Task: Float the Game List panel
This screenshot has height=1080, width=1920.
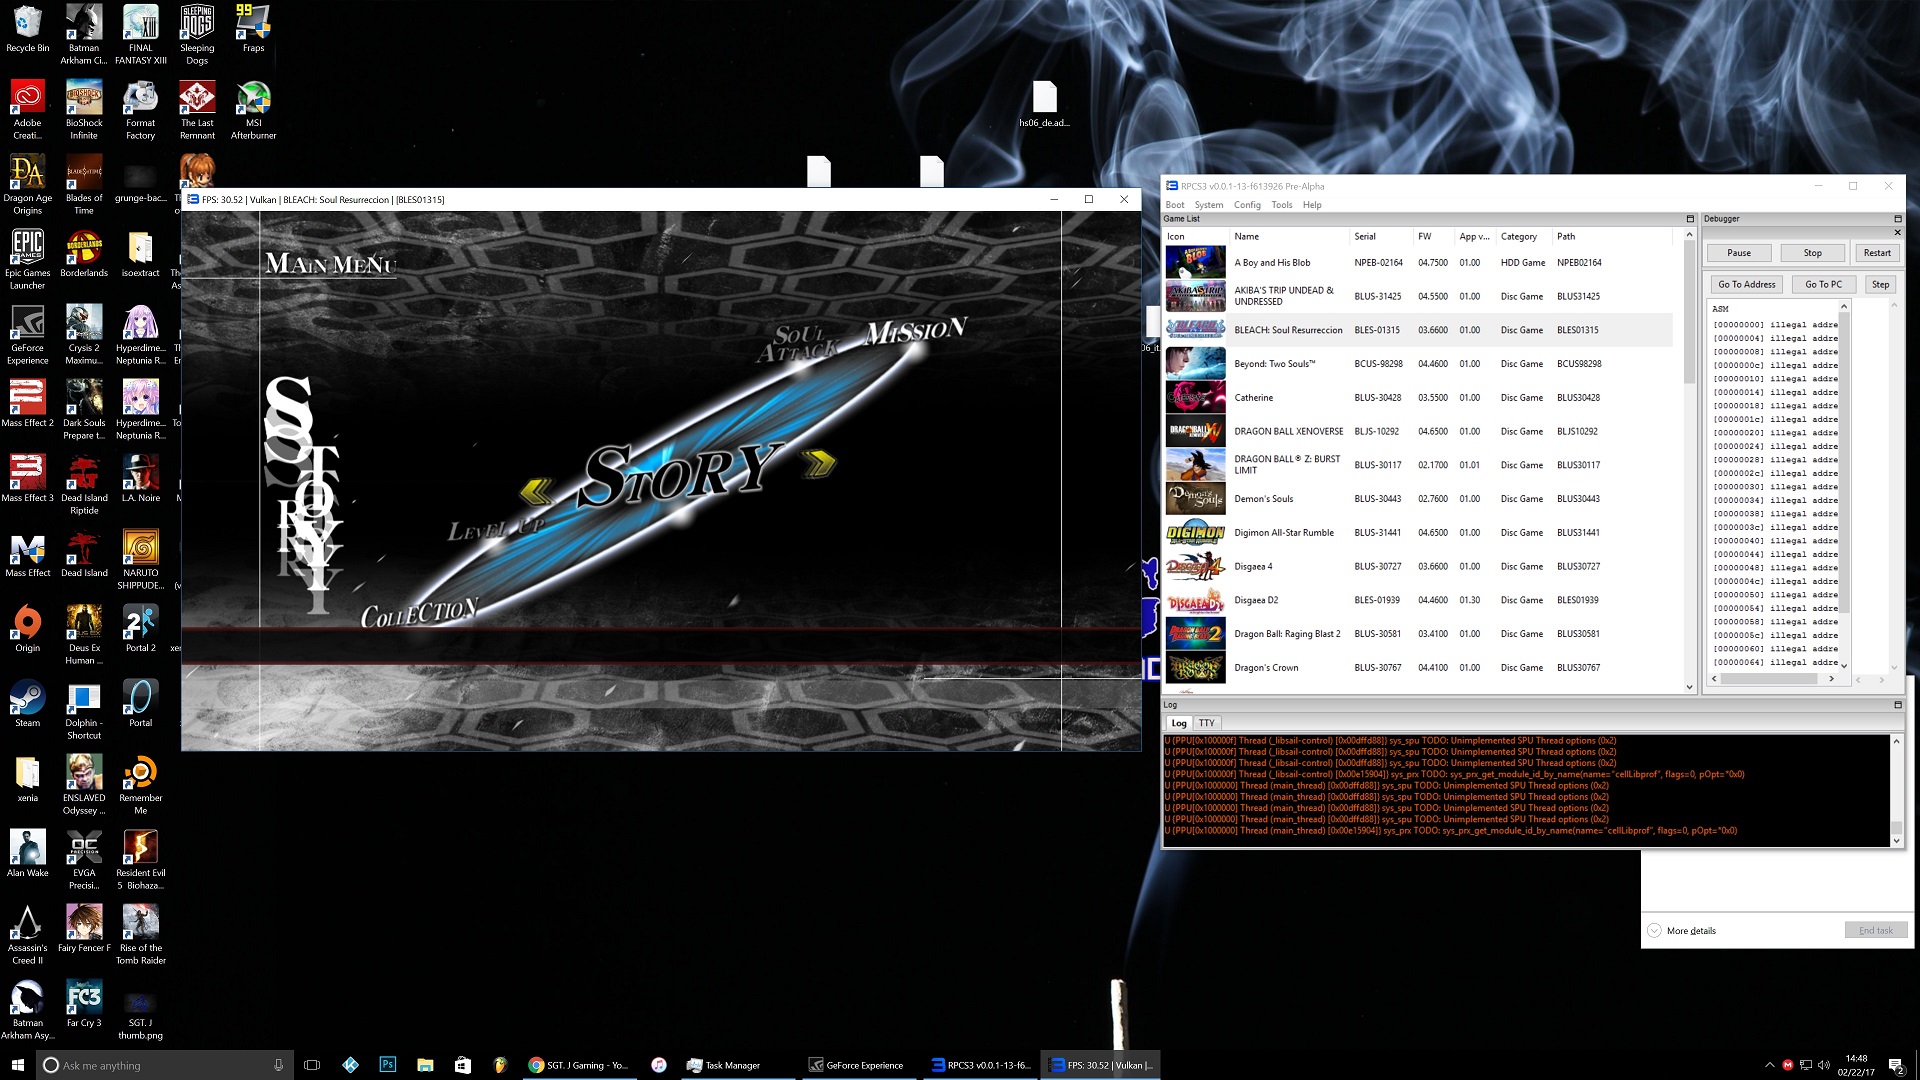Action: [1690, 219]
